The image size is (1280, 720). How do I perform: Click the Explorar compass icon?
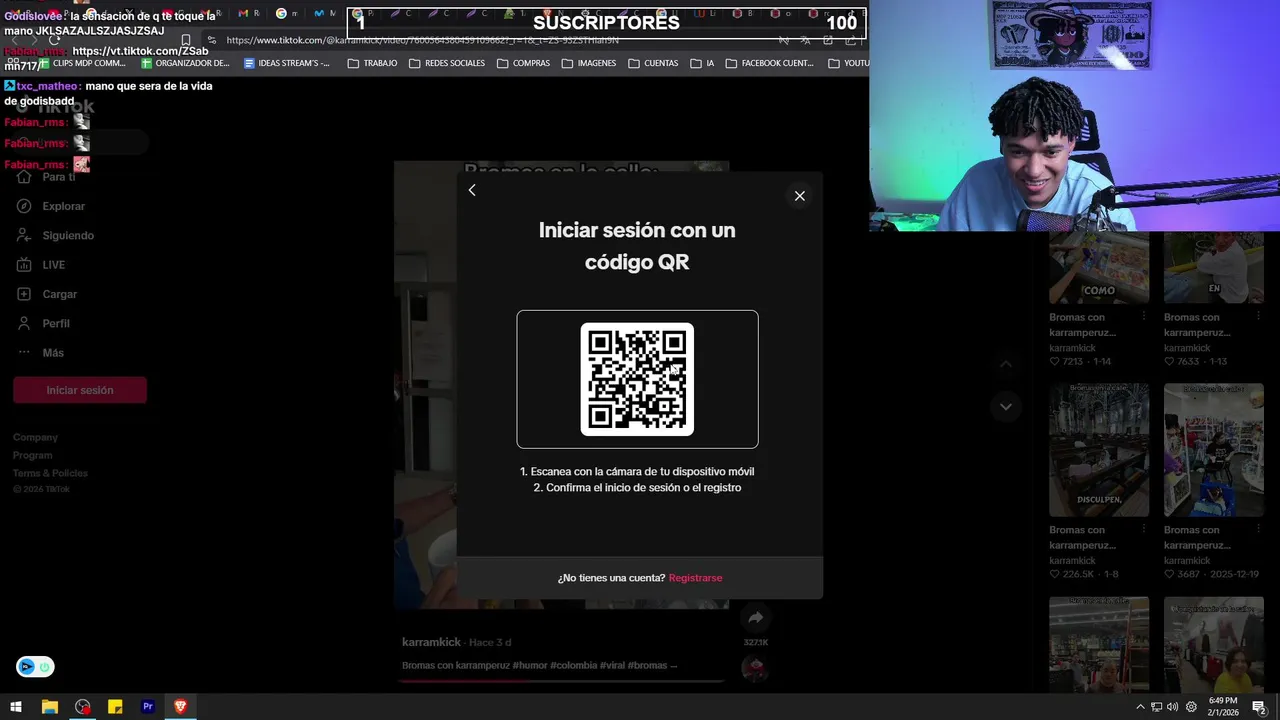click(24, 206)
